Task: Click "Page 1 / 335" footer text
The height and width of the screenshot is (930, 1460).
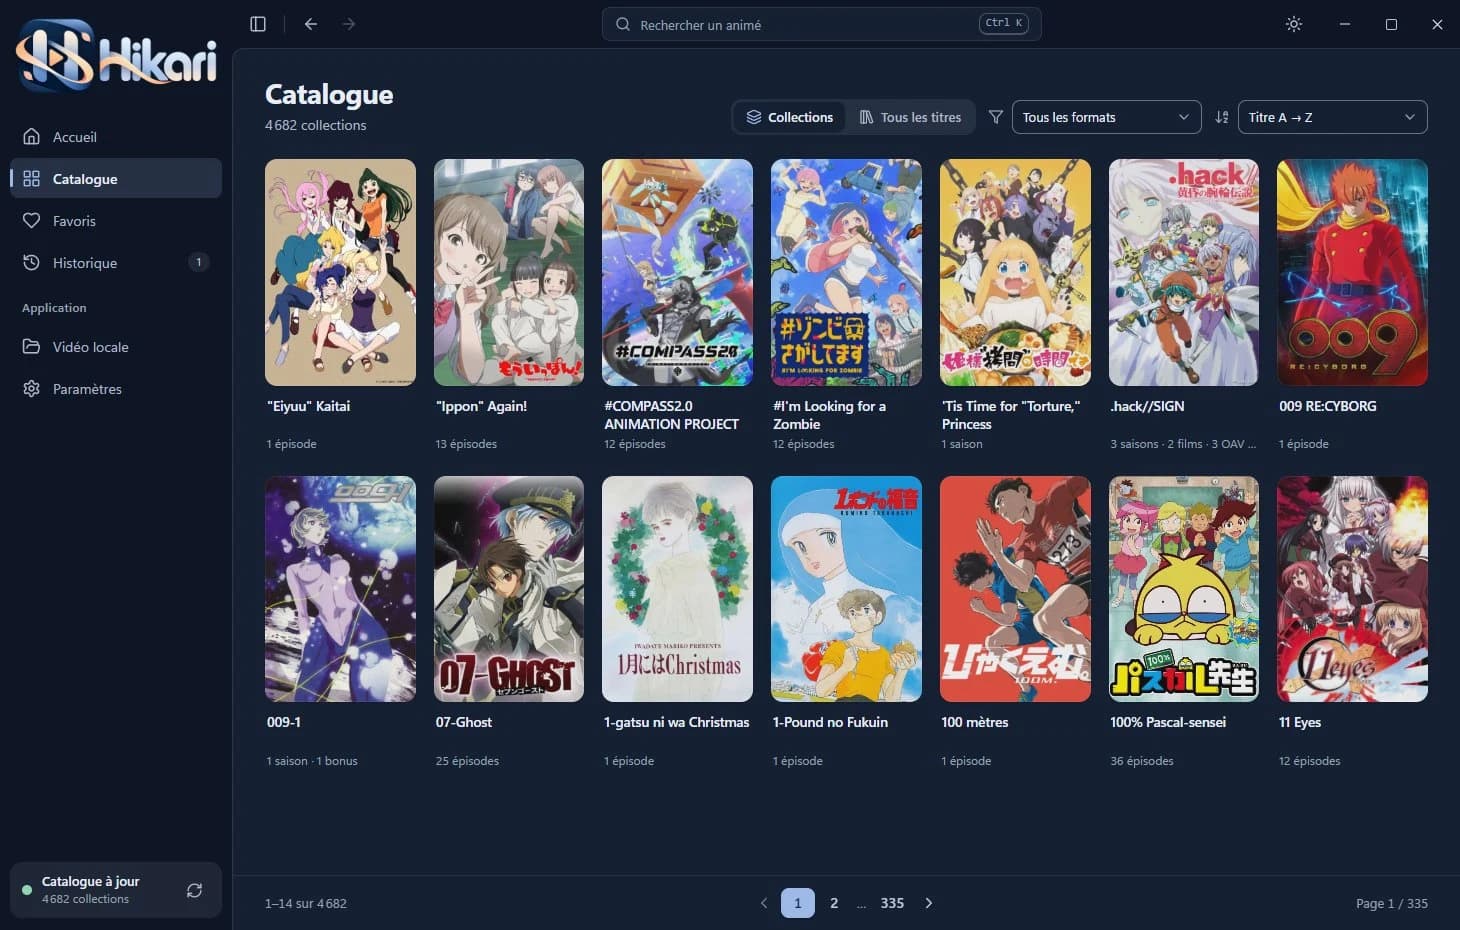Action: pos(1392,903)
